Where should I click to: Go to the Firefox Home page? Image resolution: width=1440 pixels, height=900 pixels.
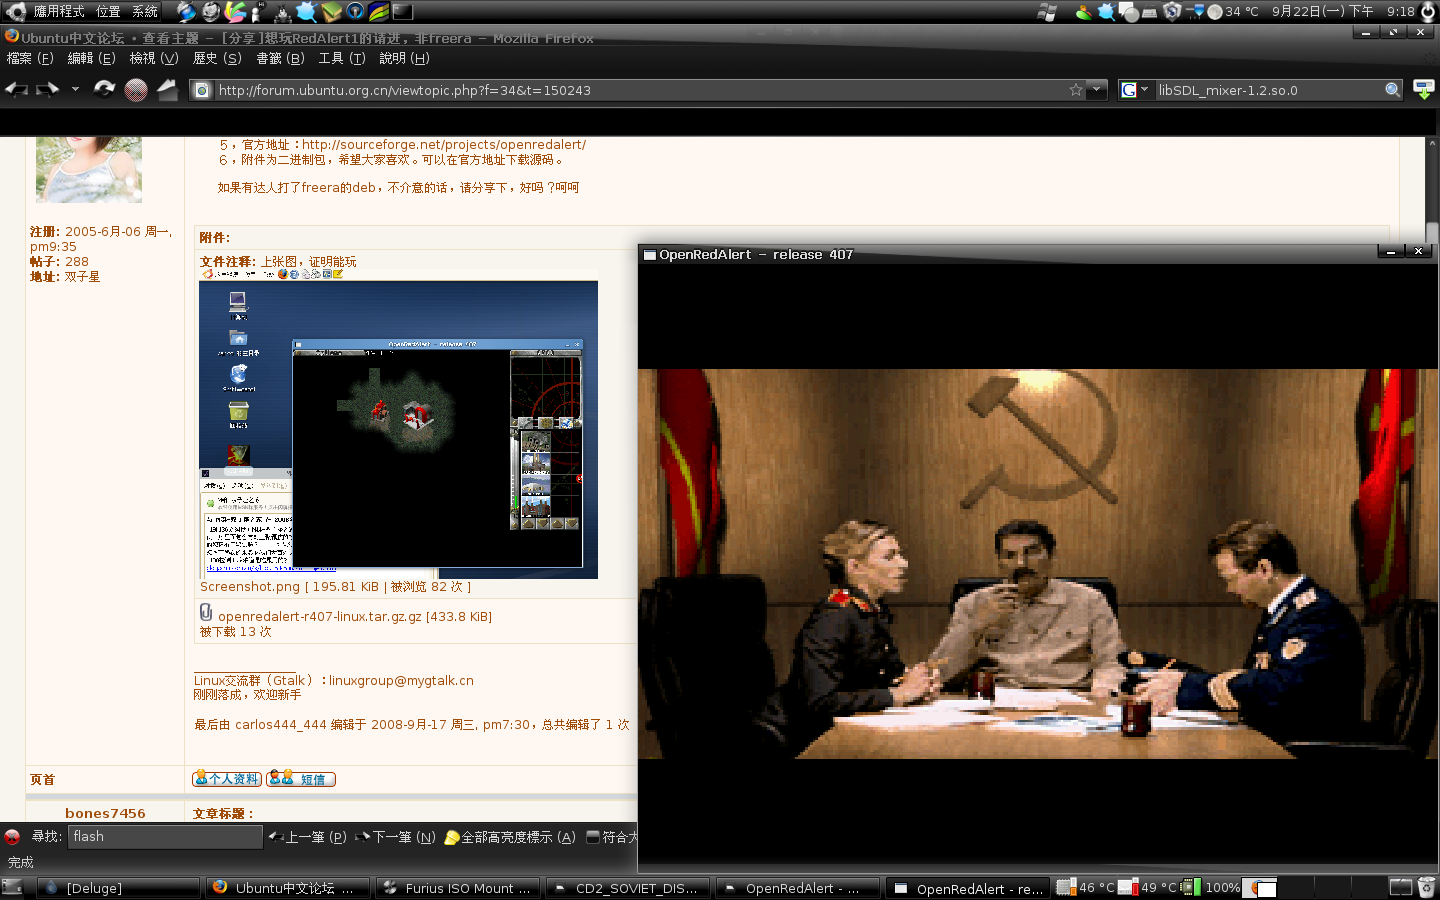click(x=167, y=89)
